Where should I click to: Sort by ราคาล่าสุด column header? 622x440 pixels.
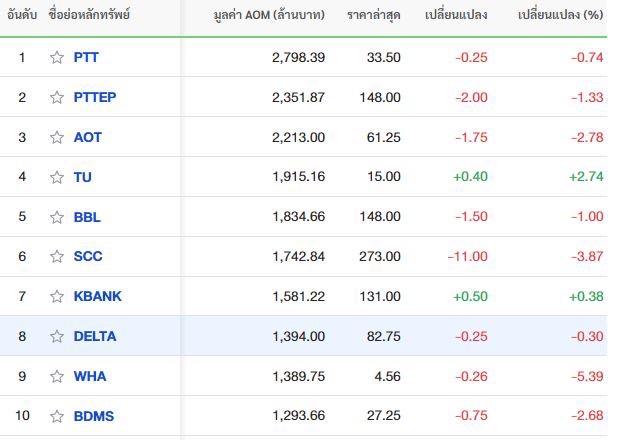click(374, 15)
